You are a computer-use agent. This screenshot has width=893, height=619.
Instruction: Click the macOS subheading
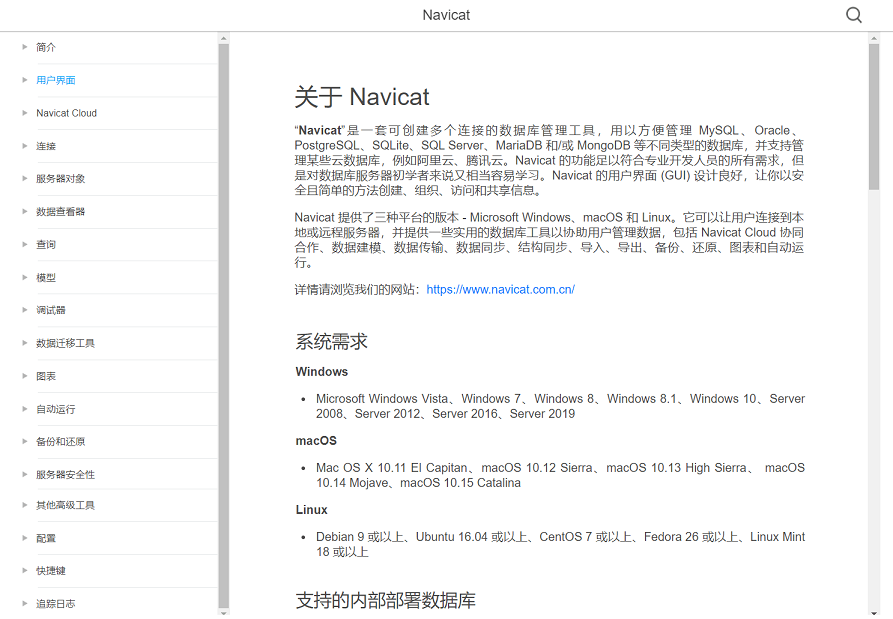point(316,441)
